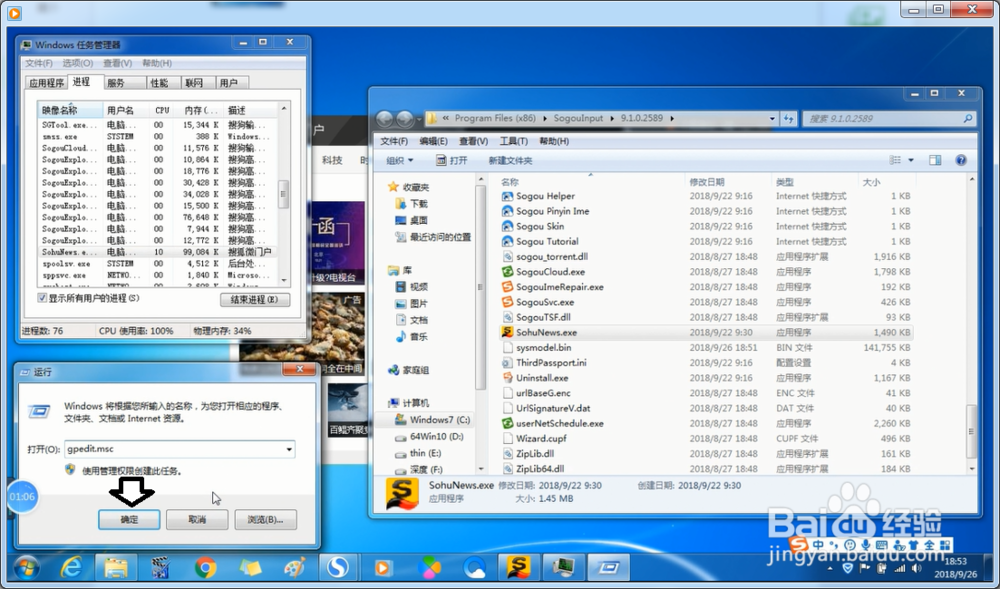Click the volume speaker tray icon

916,568
